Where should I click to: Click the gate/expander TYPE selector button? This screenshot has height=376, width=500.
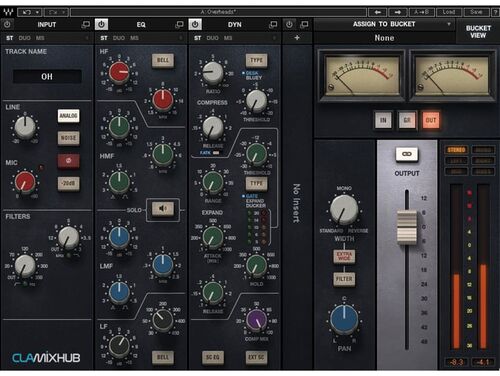256,183
